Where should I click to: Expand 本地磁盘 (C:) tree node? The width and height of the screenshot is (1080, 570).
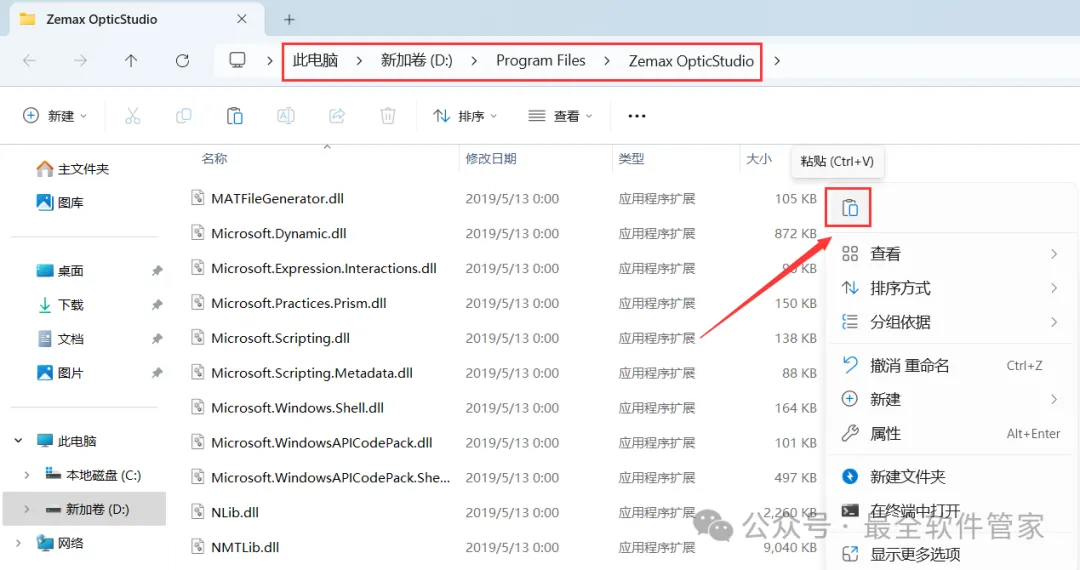coord(26,475)
